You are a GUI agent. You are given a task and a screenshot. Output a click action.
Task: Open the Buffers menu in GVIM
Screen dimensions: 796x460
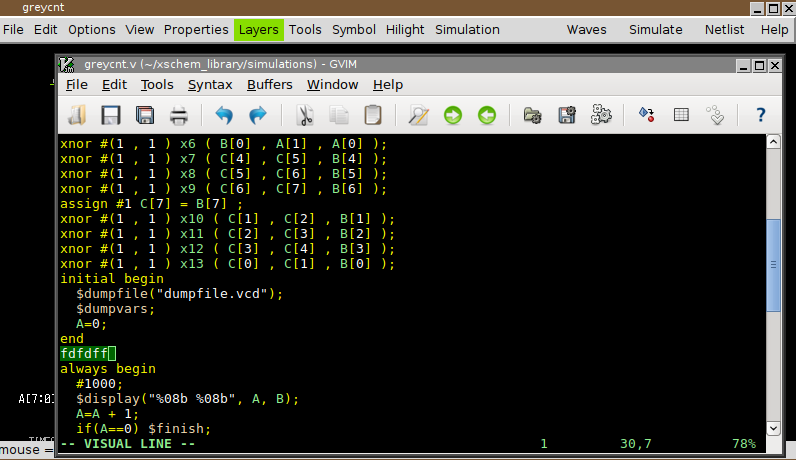269,85
